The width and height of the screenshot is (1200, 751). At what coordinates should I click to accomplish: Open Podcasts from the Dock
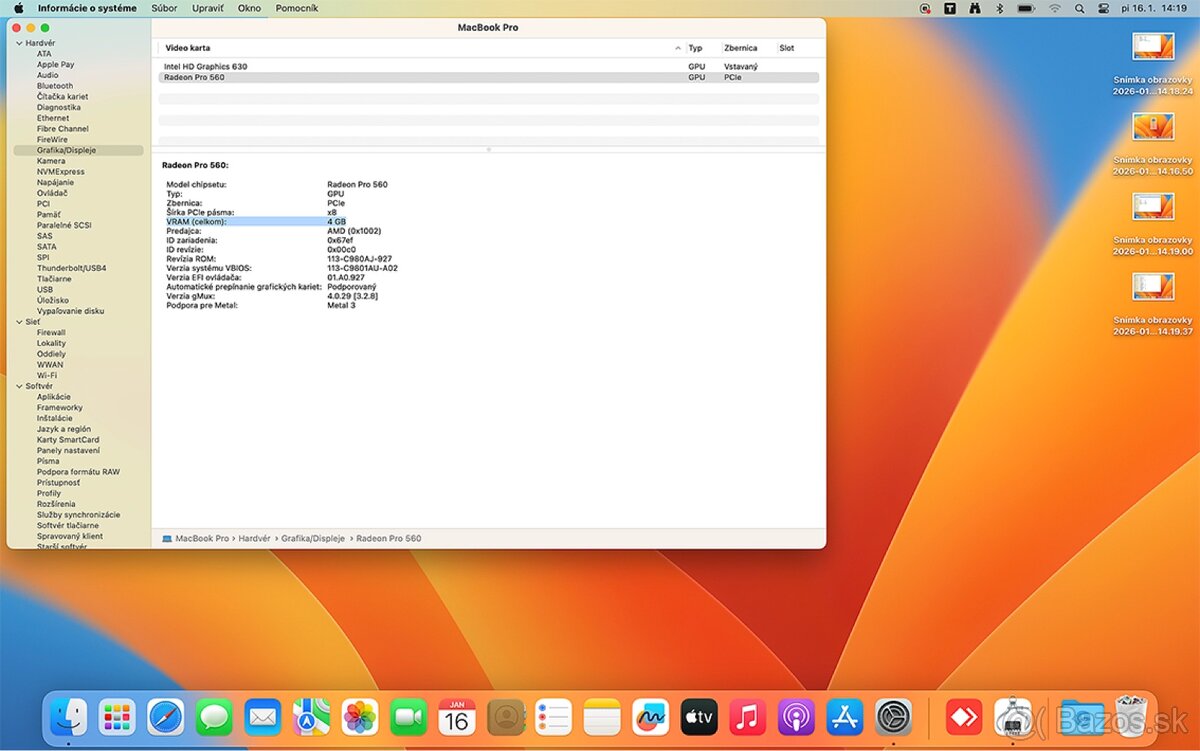click(x=795, y=717)
